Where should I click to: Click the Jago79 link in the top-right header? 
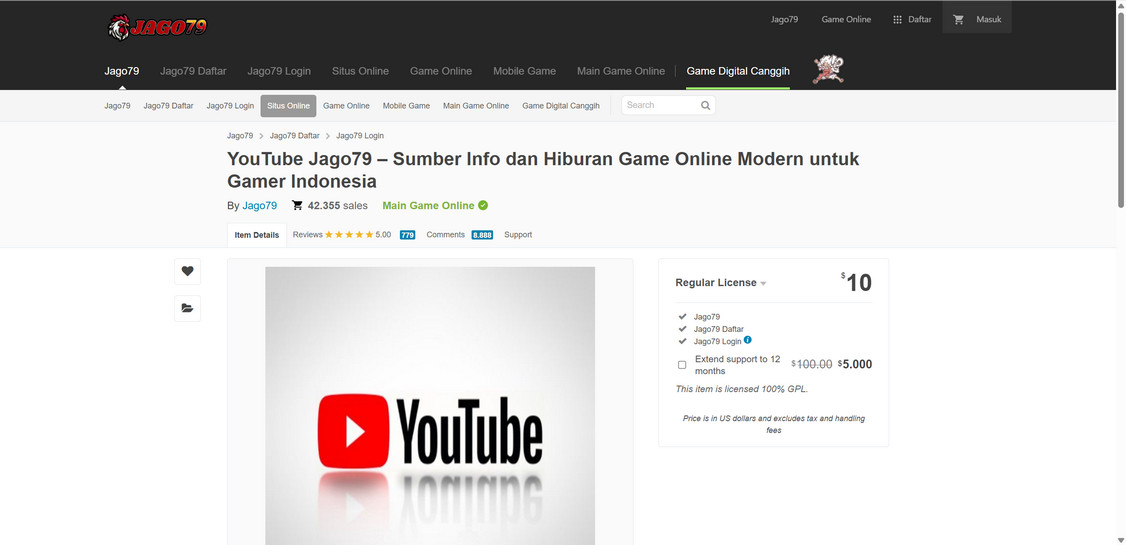(x=784, y=19)
